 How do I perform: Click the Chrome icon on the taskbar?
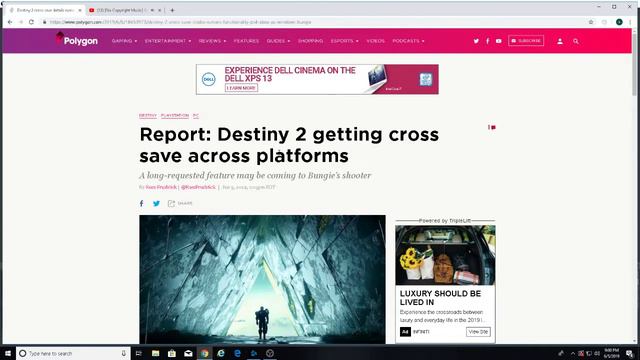click(x=204, y=353)
